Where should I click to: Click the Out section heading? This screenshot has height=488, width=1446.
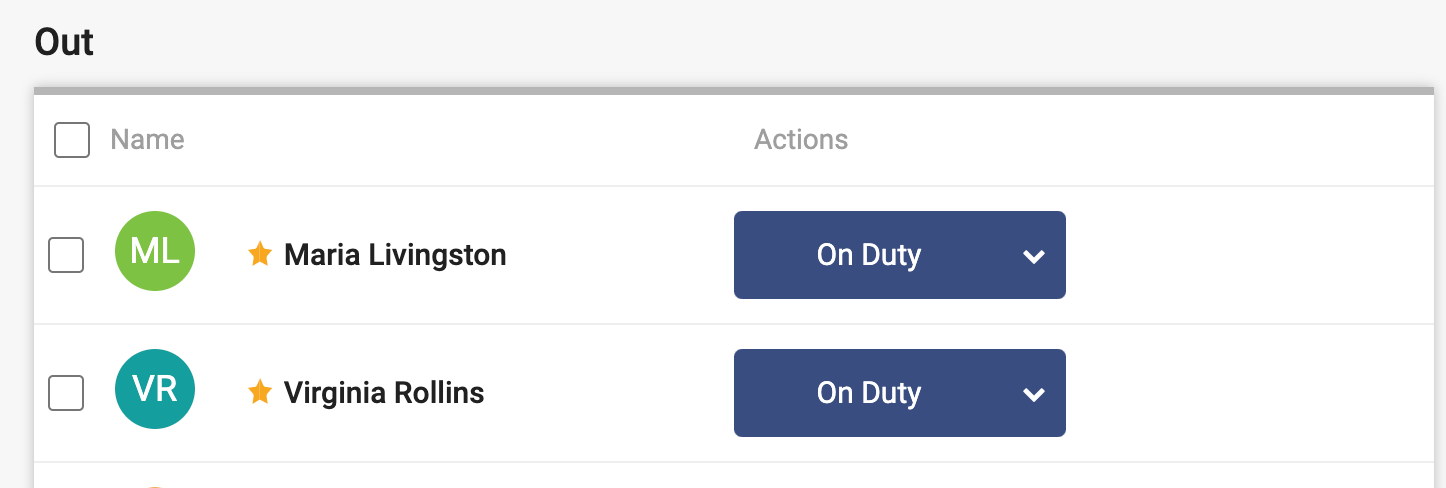(64, 42)
